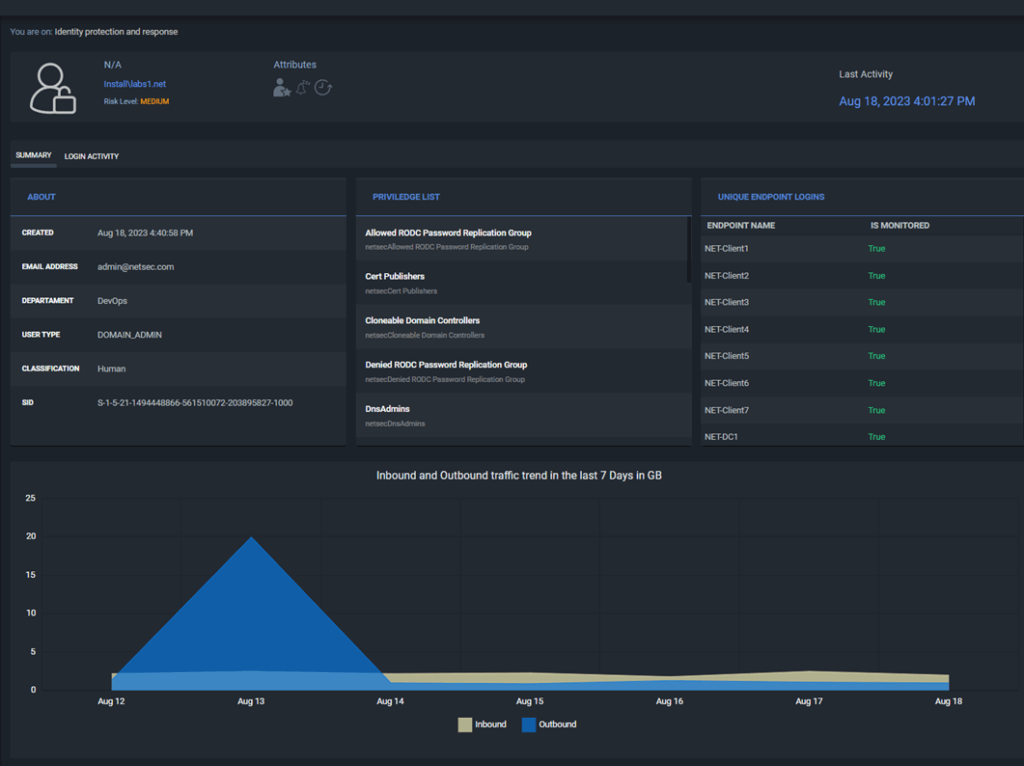This screenshot has width=1024, height=766.
Task: Click the Last Activity timestamp Aug 18, 2023
Action: click(906, 101)
